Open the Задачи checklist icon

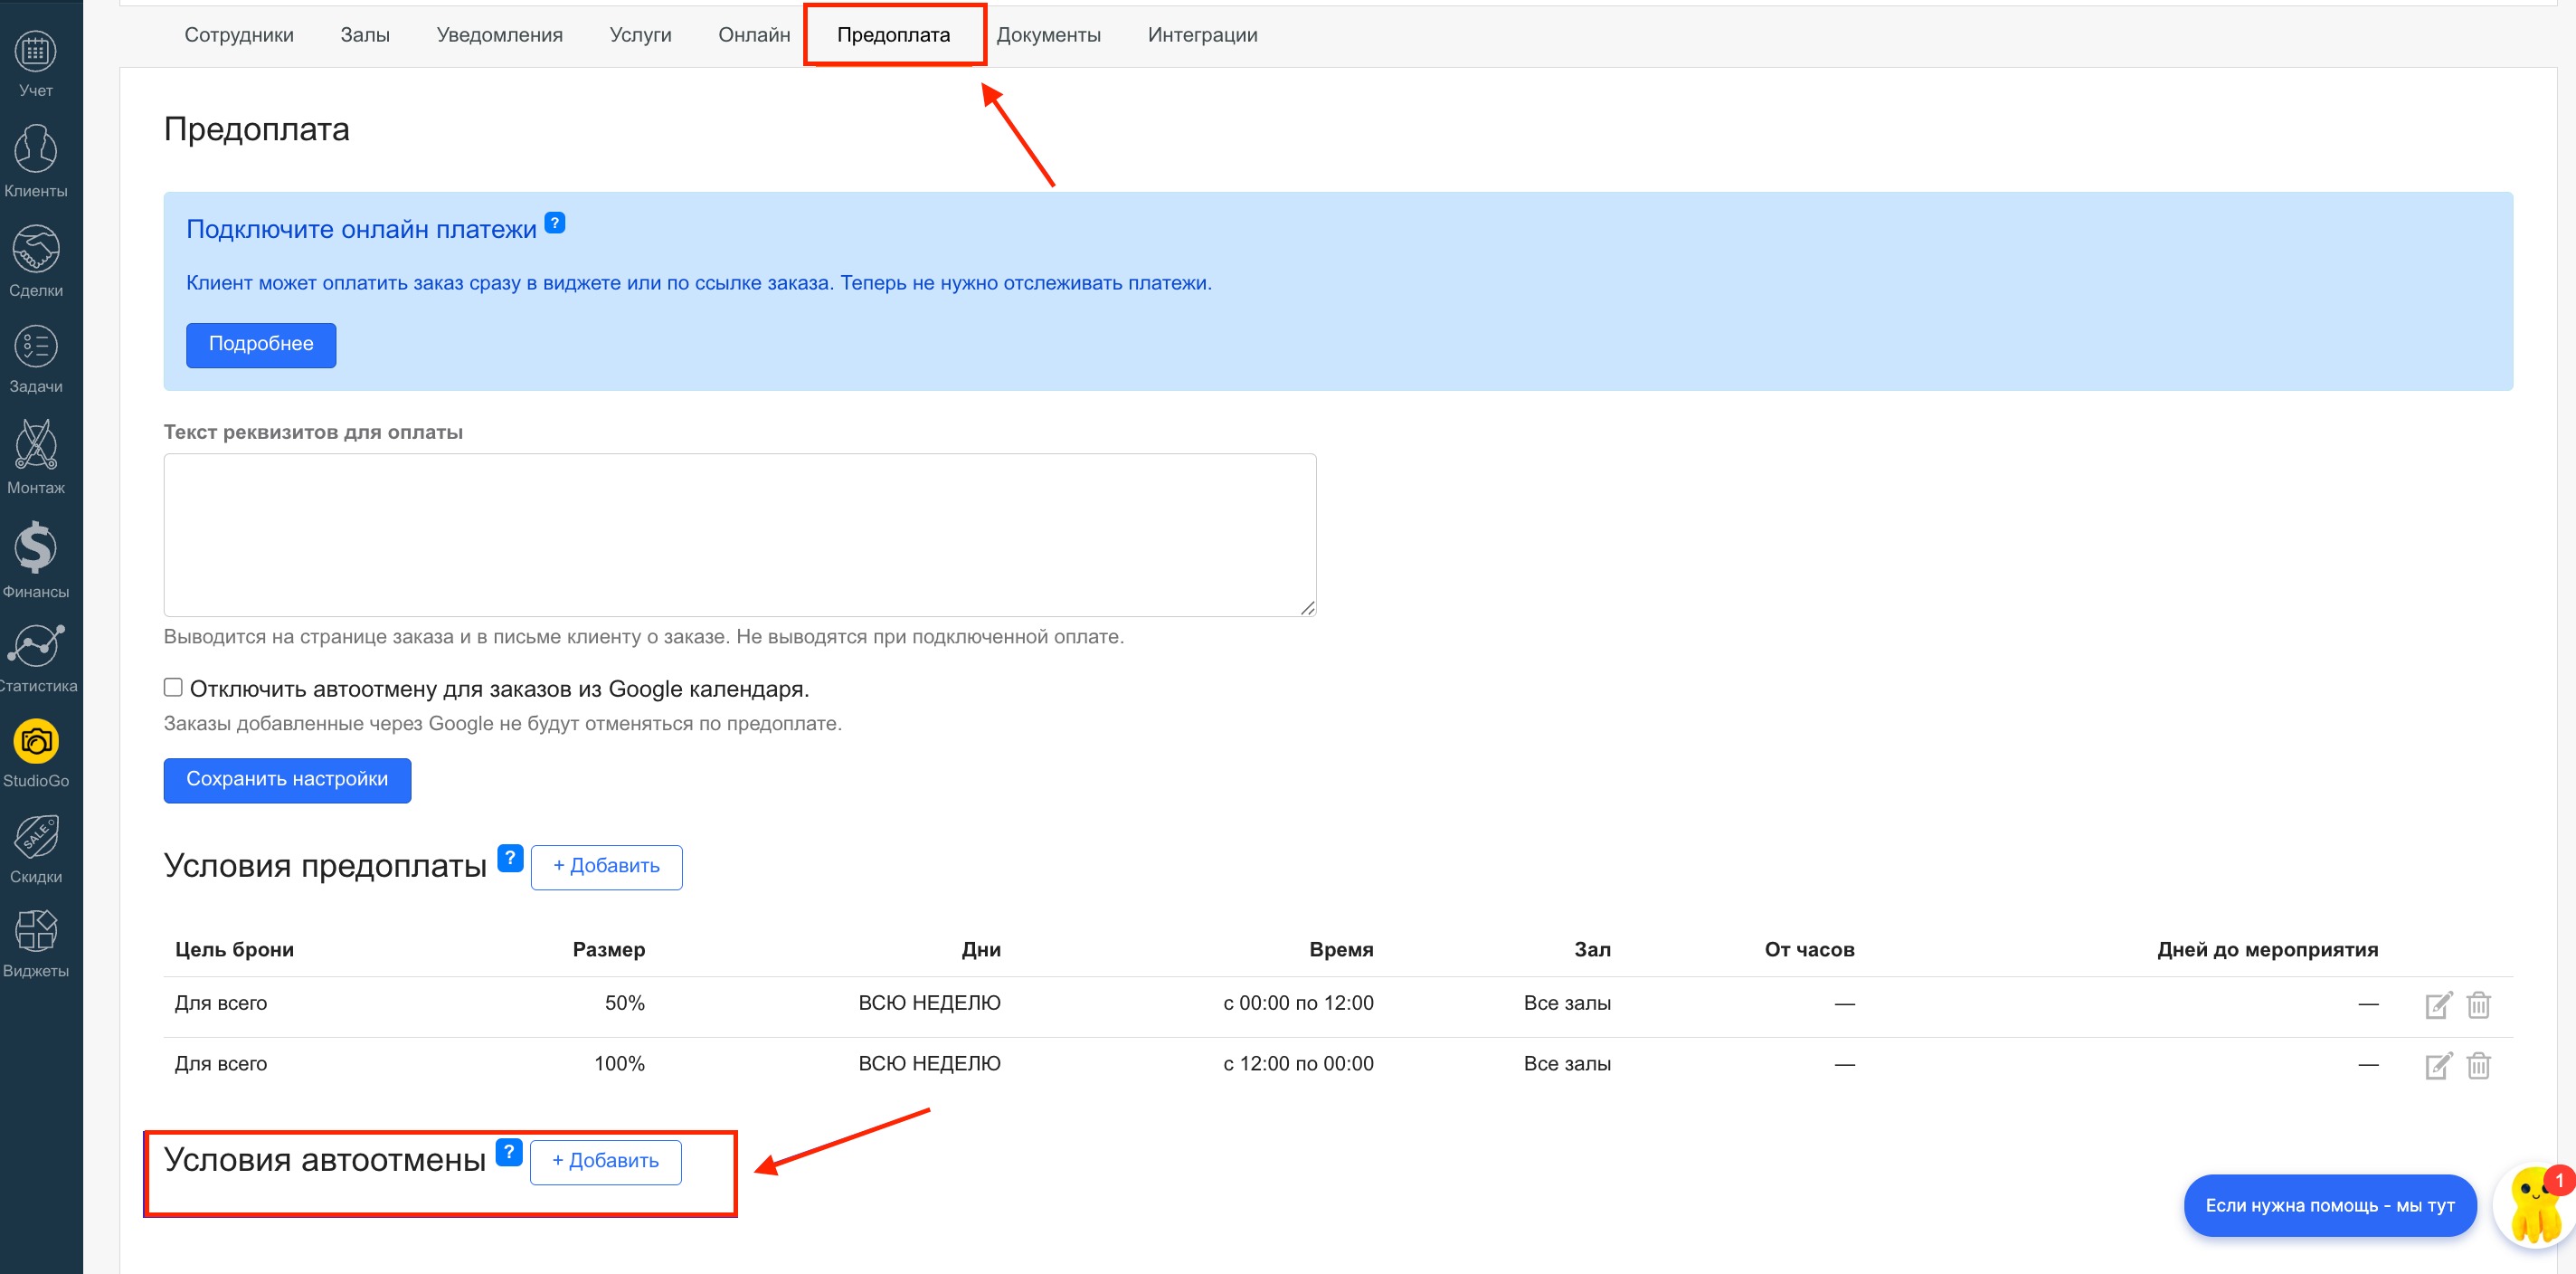coord(36,348)
